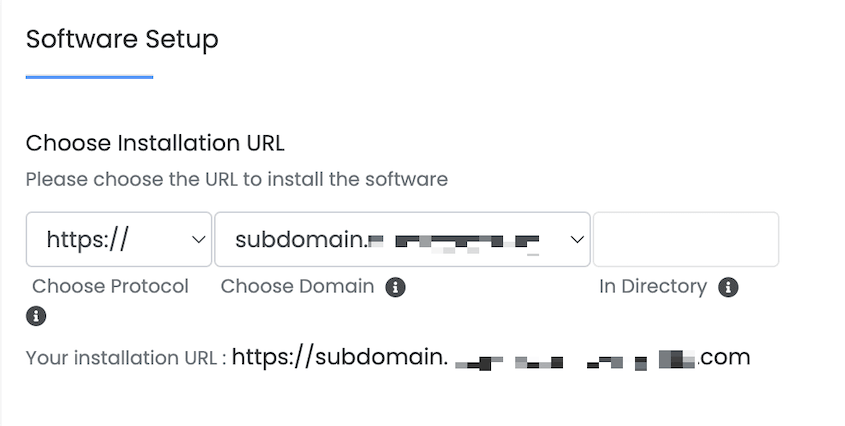Click the chevron arrow of the protocol selector

(x=196, y=239)
